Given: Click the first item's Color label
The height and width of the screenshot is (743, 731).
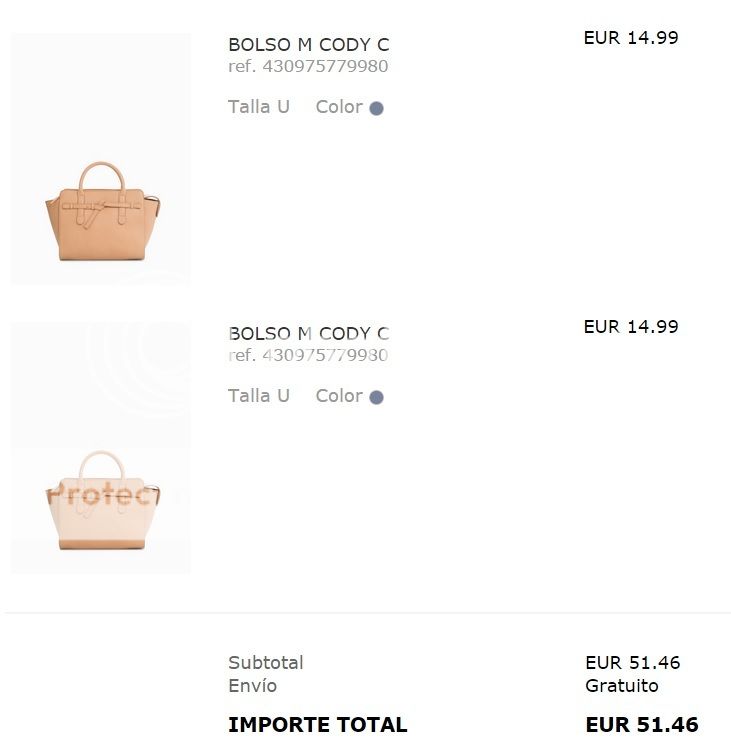Looking at the screenshot, I should pyautogui.click(x=338, y=107).
